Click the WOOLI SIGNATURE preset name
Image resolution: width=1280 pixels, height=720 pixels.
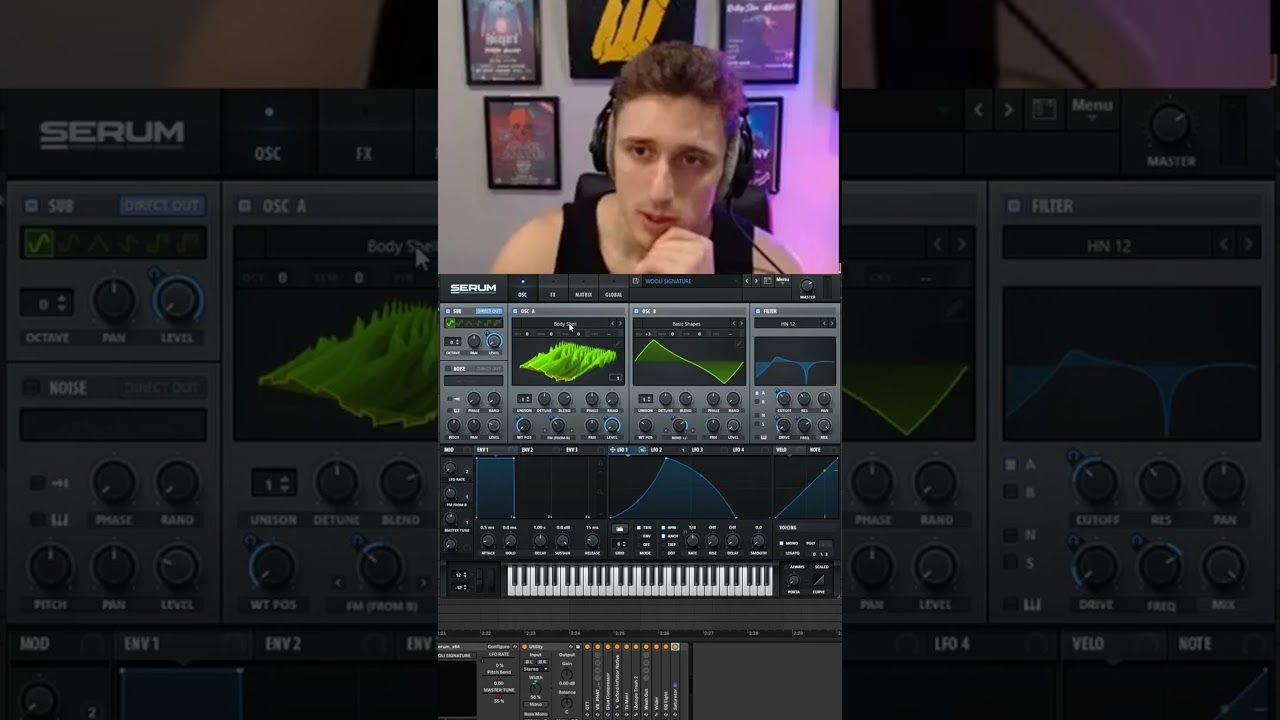668,281
